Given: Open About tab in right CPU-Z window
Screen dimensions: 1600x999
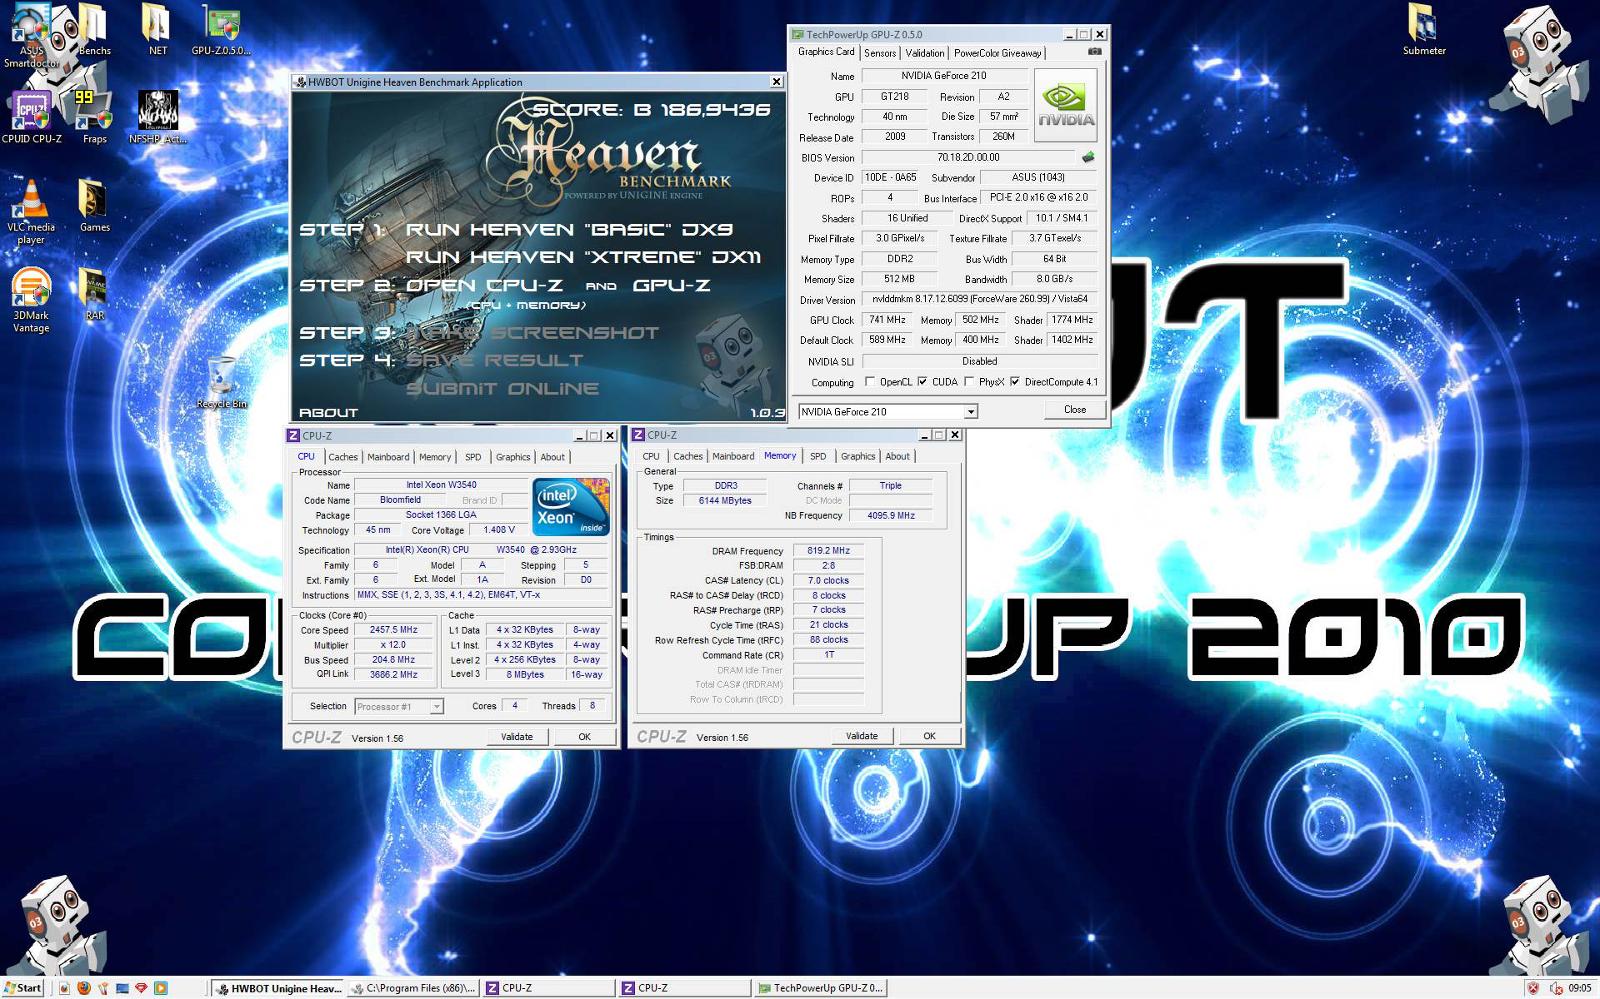Looking at the screenshot, I should [898, 456].
